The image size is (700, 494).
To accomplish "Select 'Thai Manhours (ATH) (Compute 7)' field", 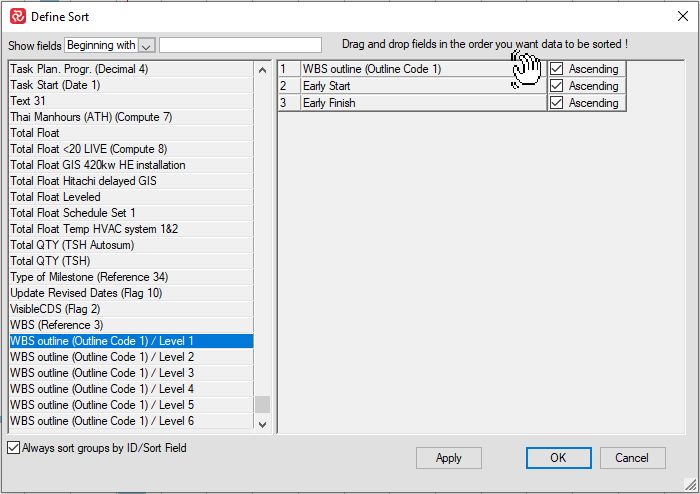I will click(91, 117).
